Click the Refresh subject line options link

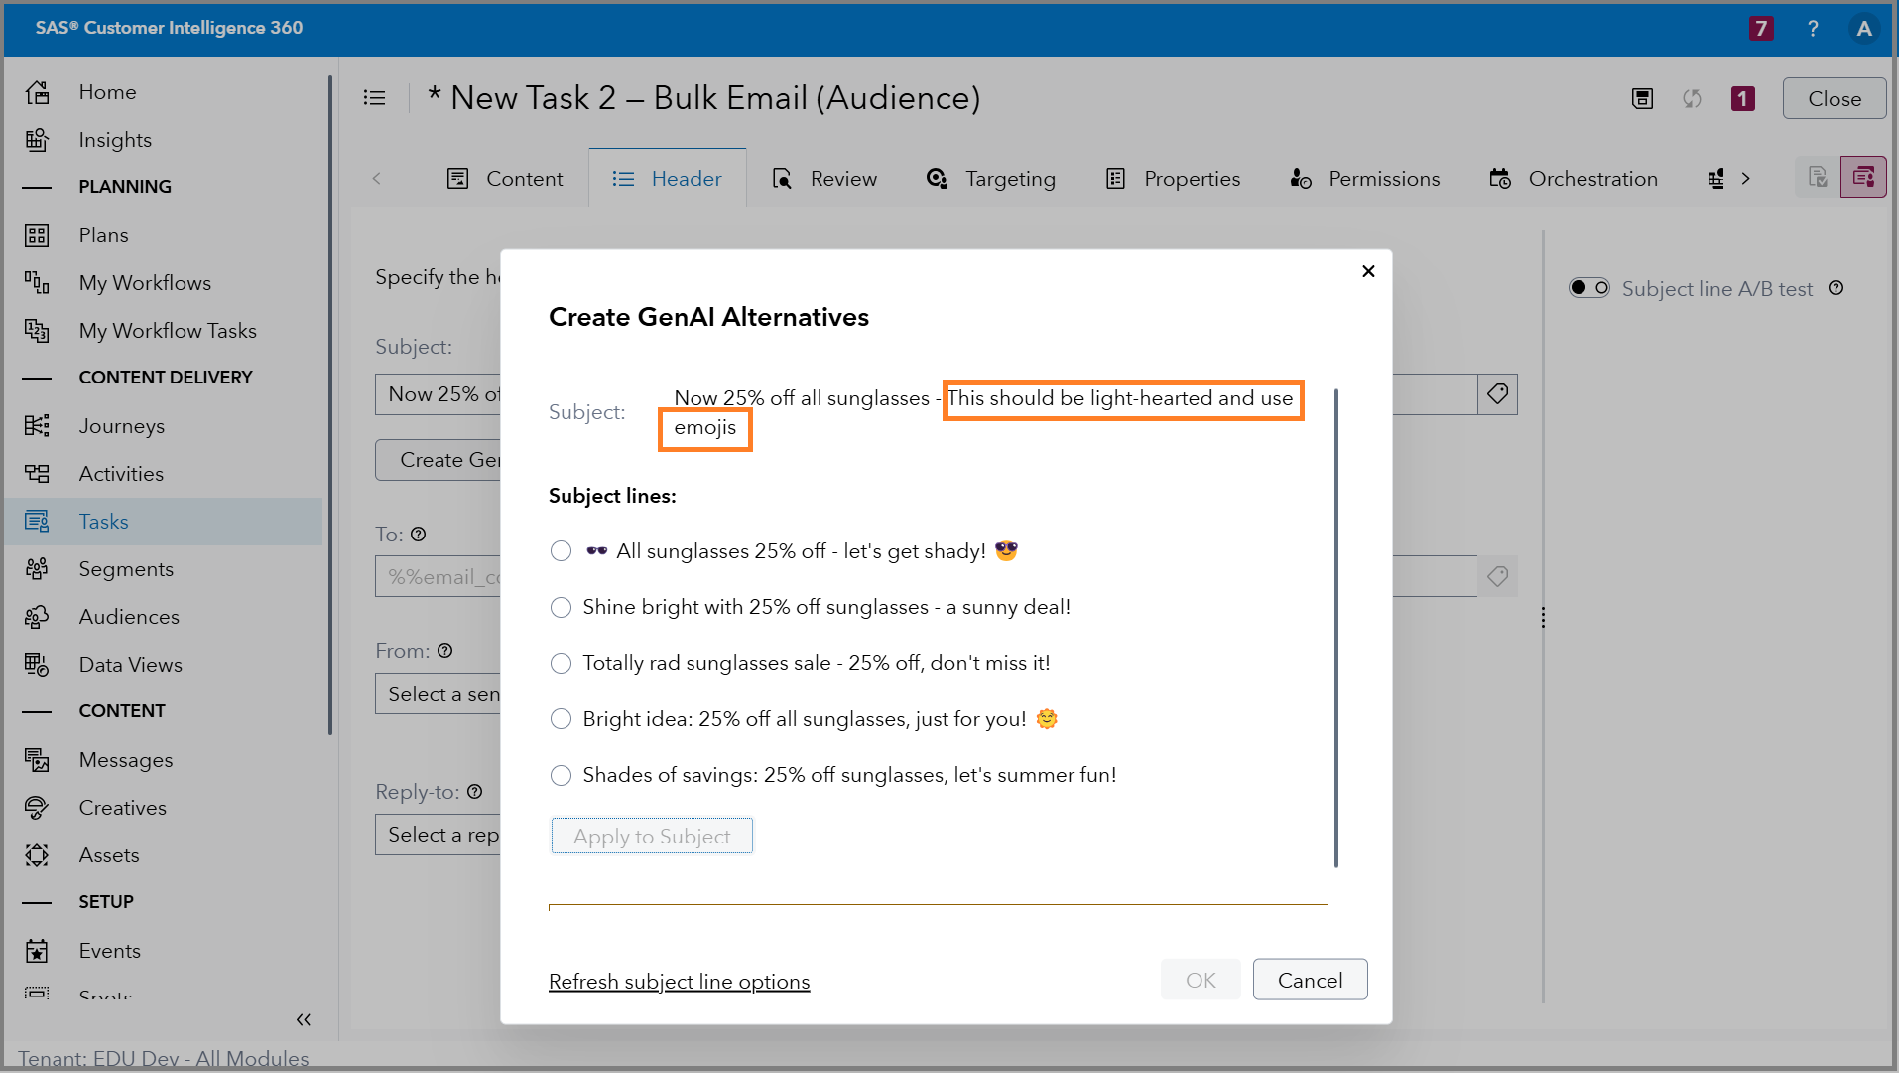(679, 981)
